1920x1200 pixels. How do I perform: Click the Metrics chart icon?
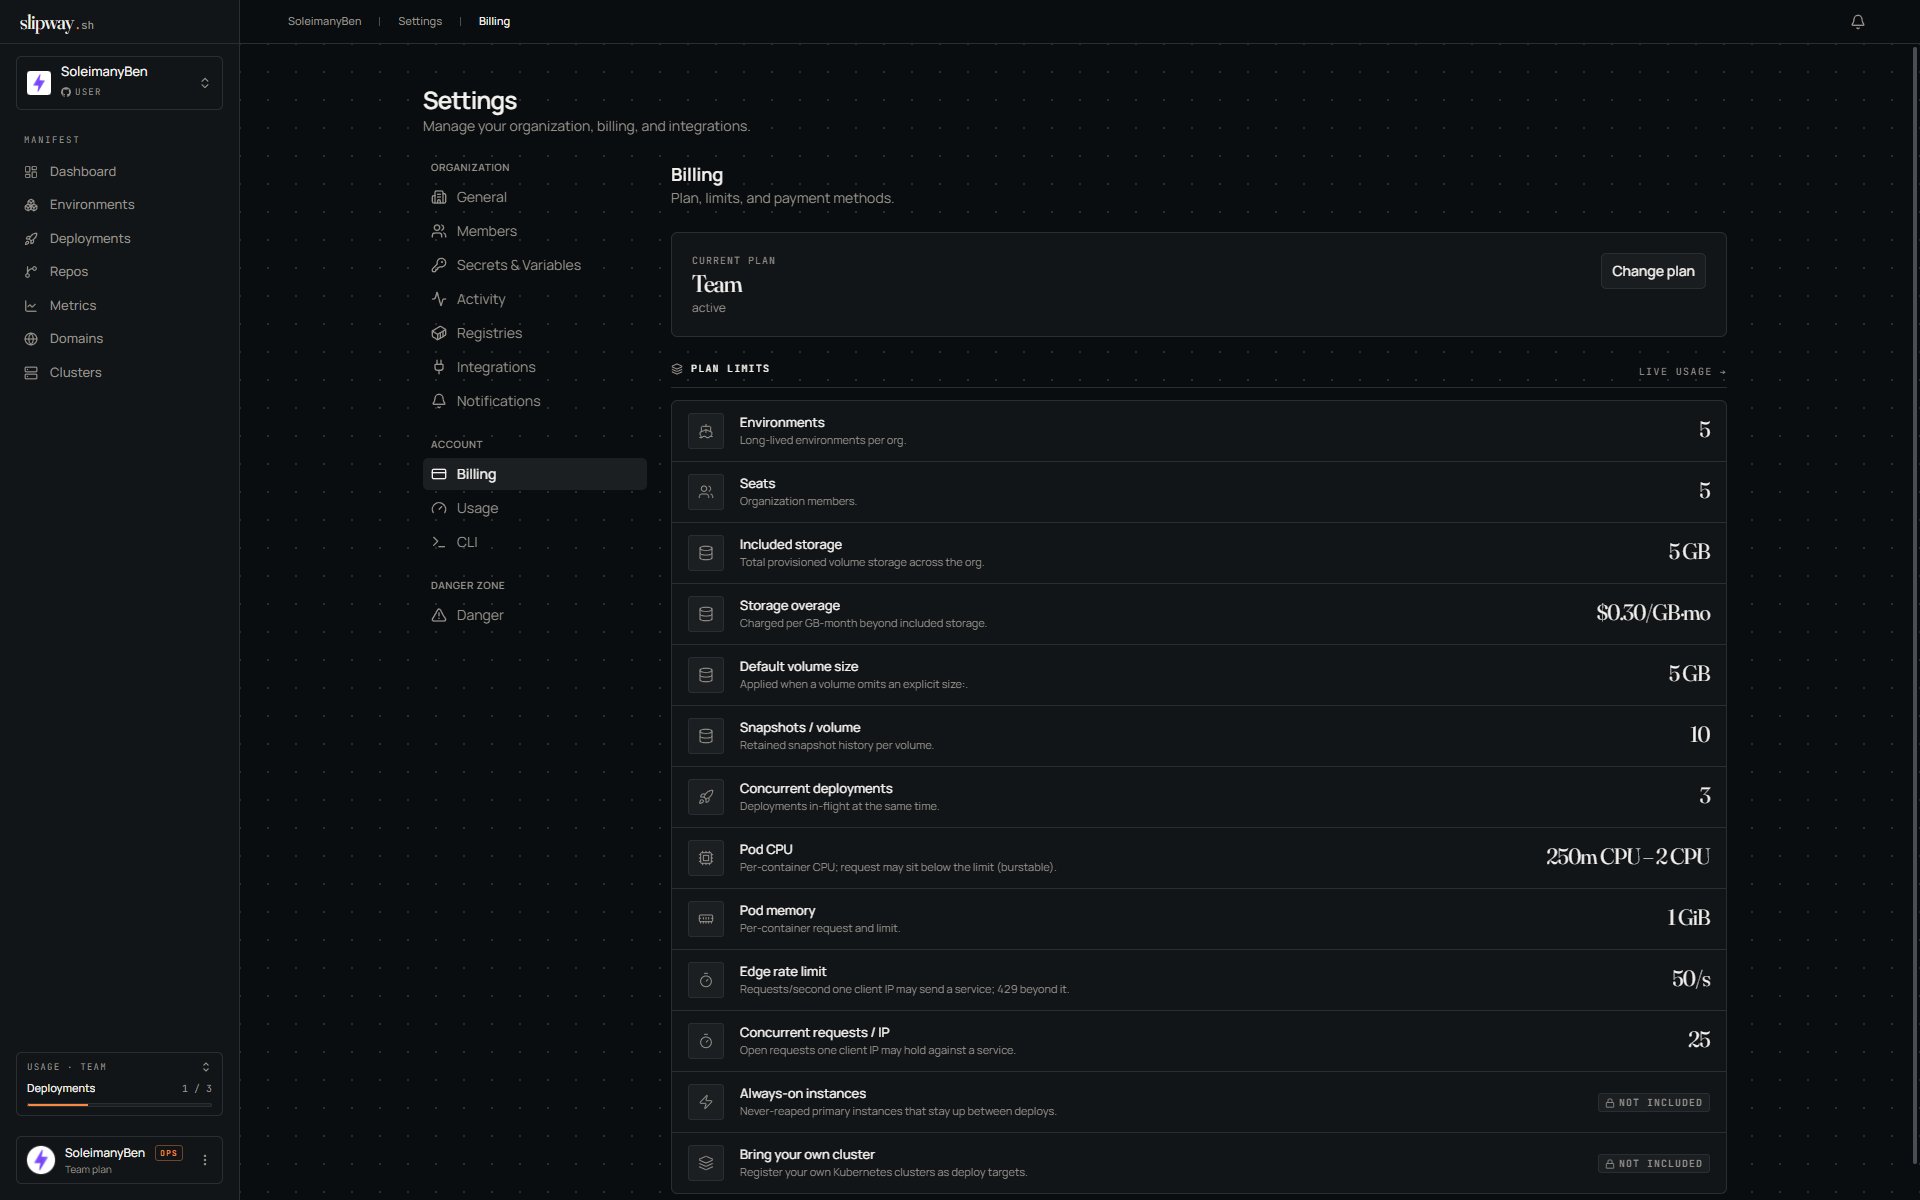[x=31, y=306]
